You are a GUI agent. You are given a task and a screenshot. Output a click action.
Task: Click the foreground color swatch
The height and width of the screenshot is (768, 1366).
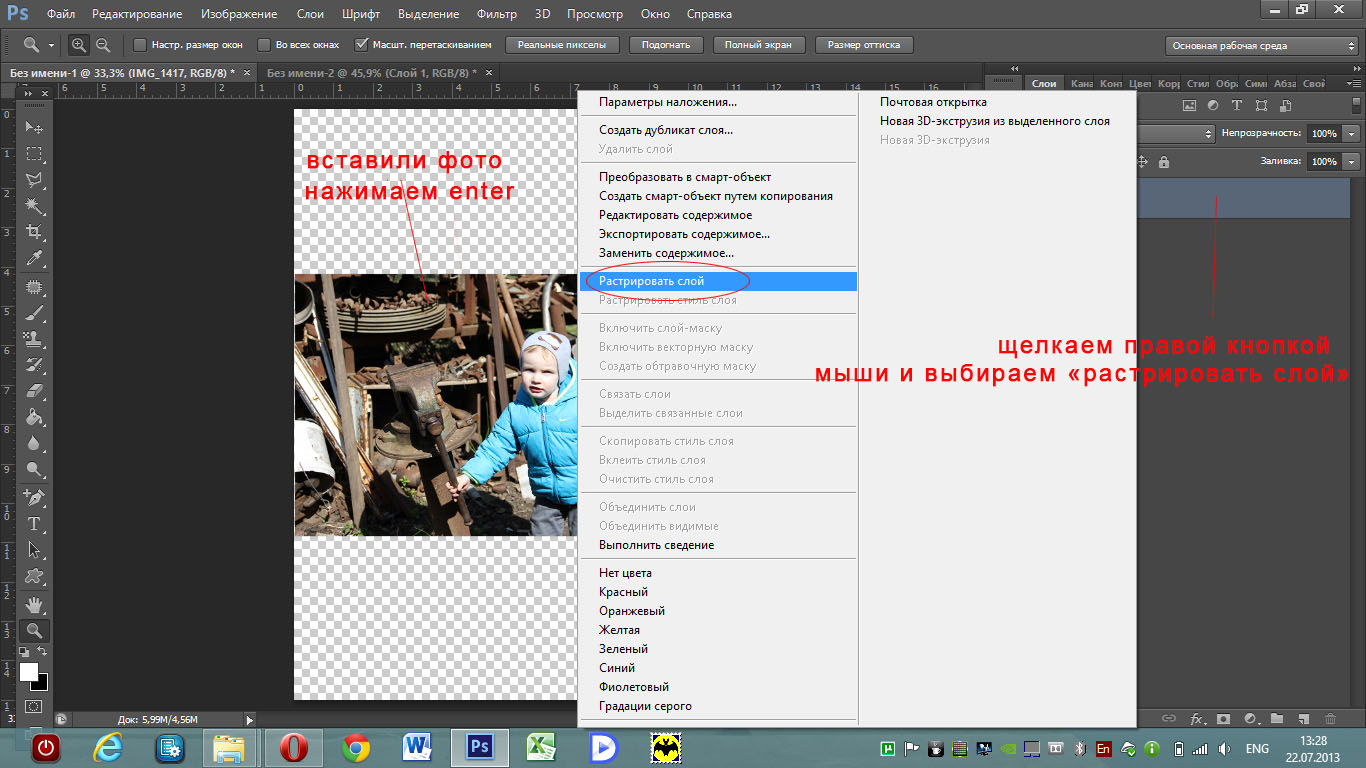pyautogui.click(x=29, y=671)
